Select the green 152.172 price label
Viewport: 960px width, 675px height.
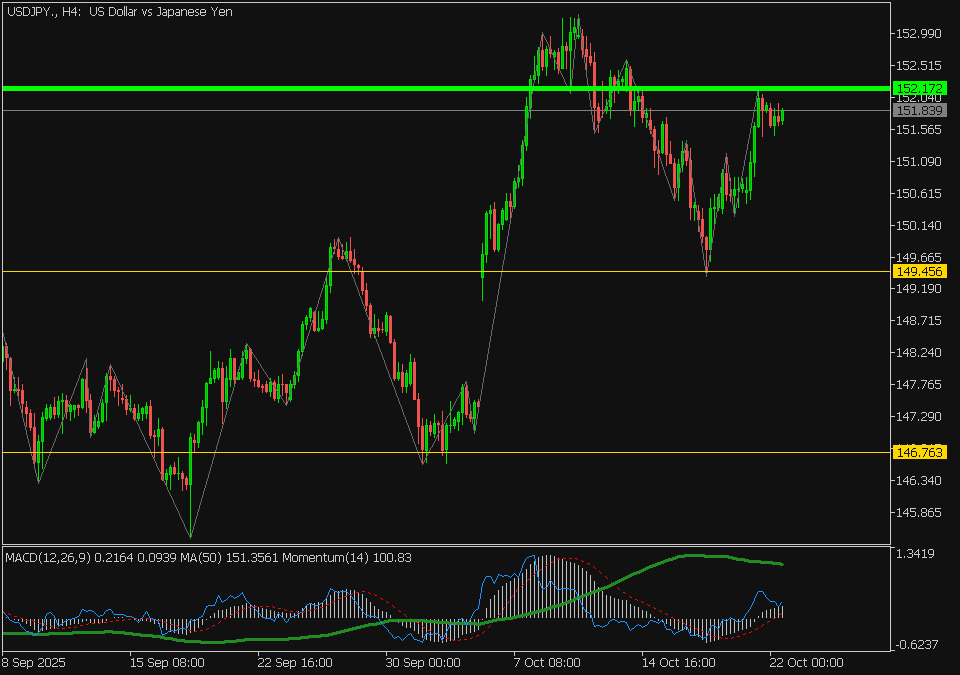(918, 88)
